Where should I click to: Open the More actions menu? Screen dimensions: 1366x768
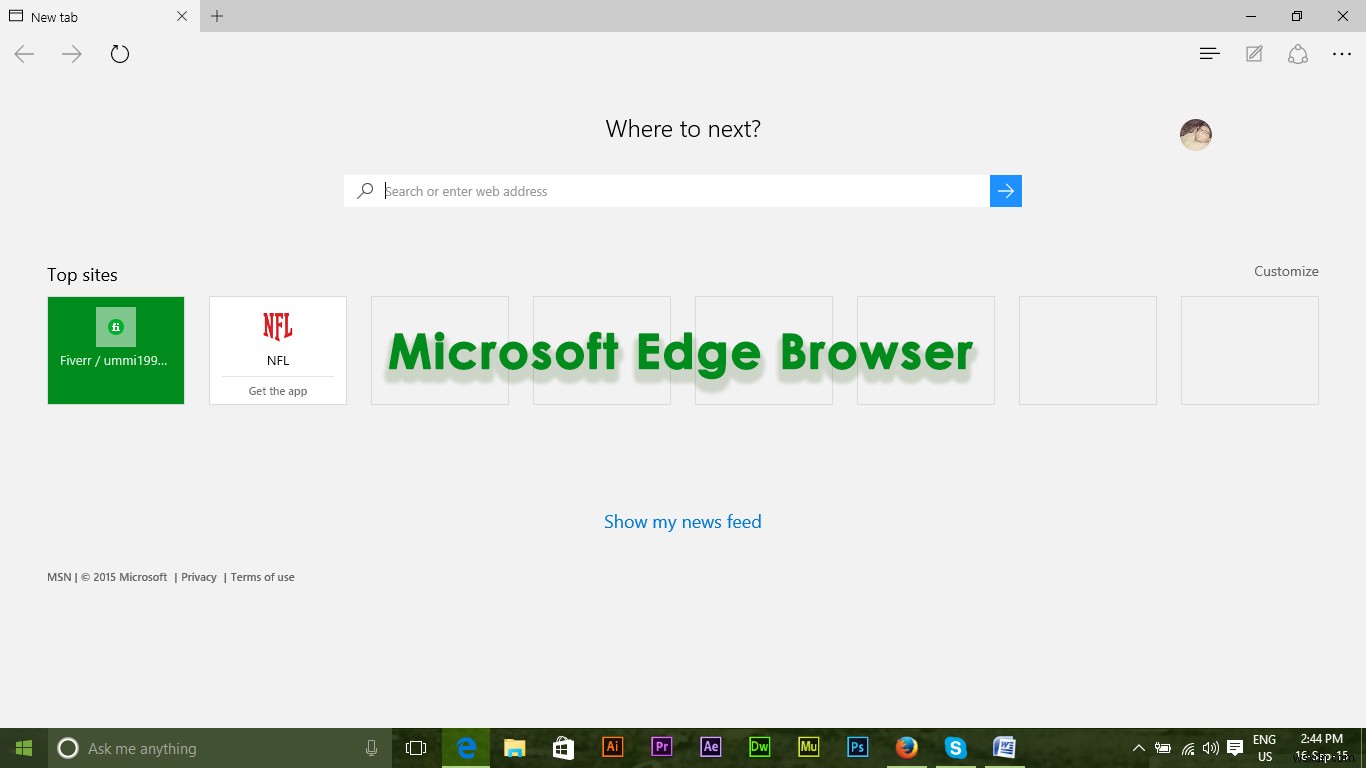pos(1341,53)
